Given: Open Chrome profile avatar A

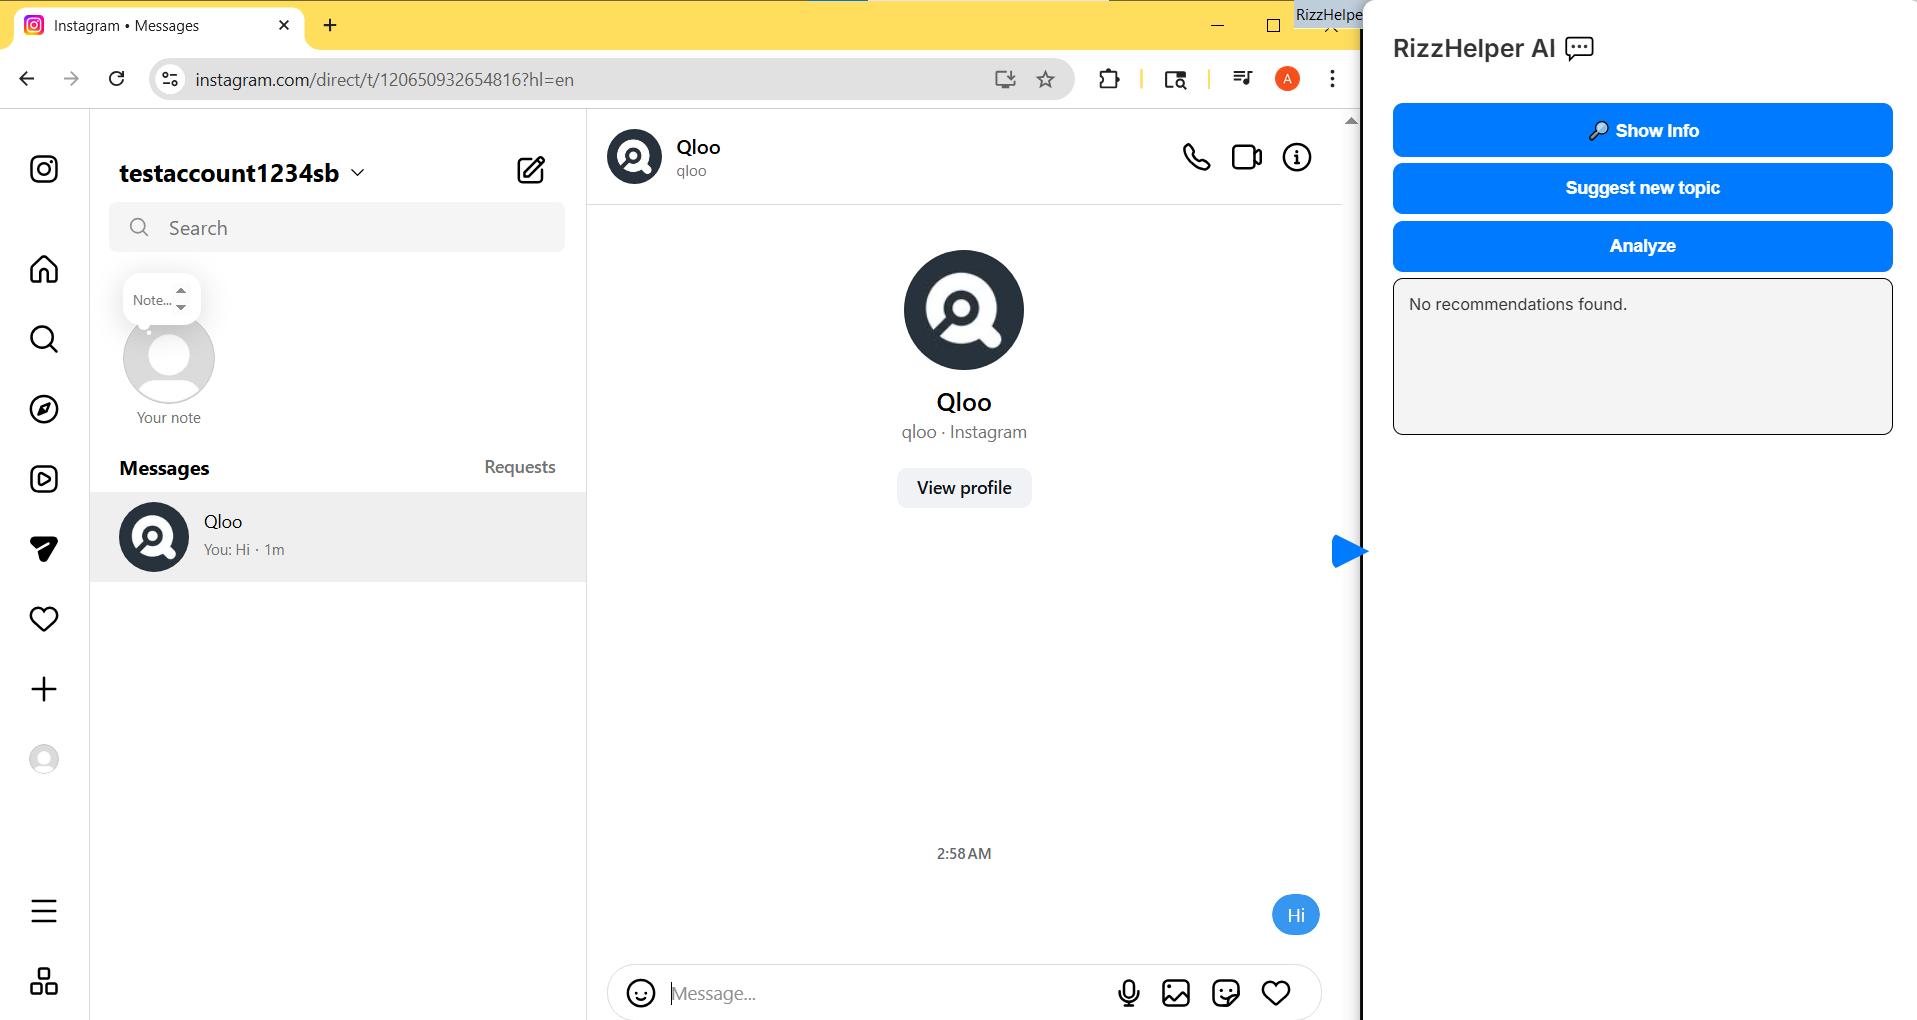Looking at the screenshot, I should click(1288, 79).
